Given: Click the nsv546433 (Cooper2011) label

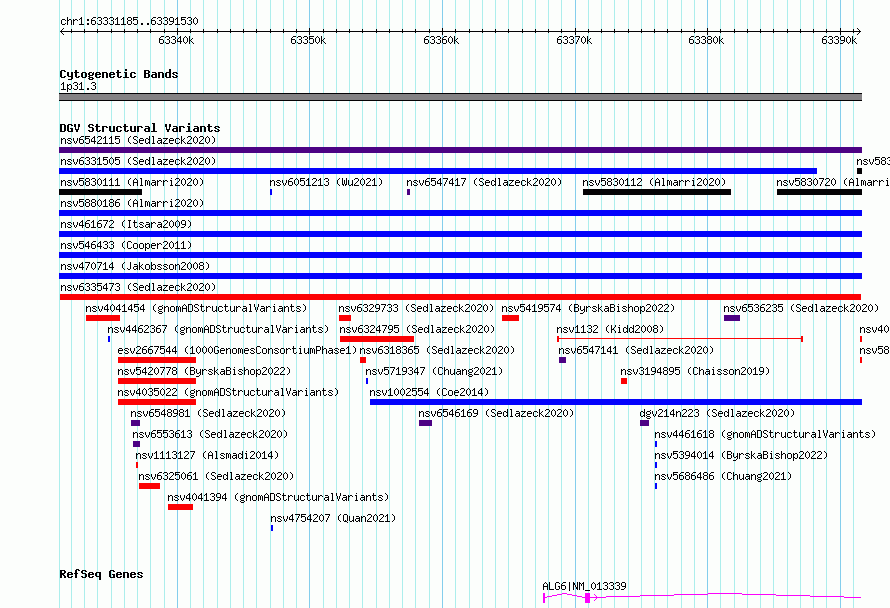Looking at the screenshot, I should point(126,245).
